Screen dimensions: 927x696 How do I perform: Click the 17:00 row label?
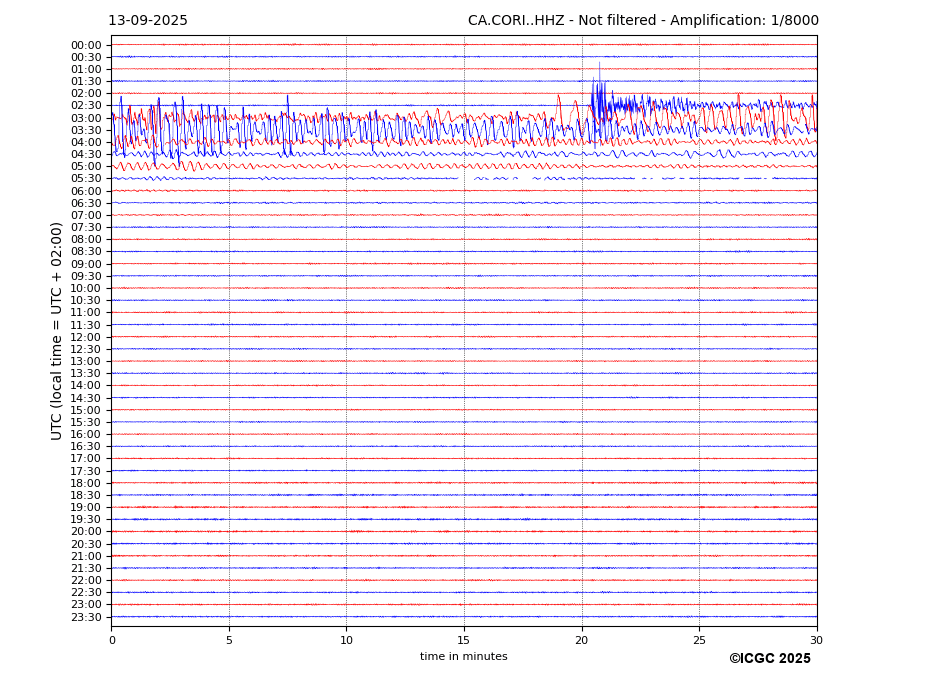(x=86, y=459)
